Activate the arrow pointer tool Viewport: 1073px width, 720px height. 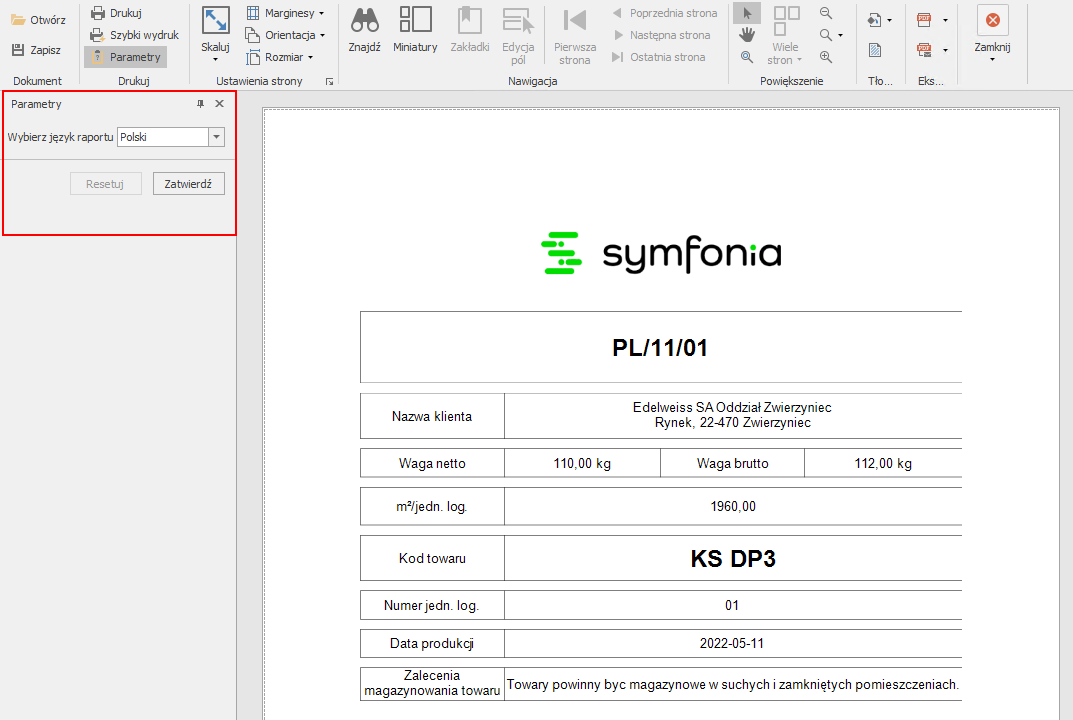click(x=747, y=13)
